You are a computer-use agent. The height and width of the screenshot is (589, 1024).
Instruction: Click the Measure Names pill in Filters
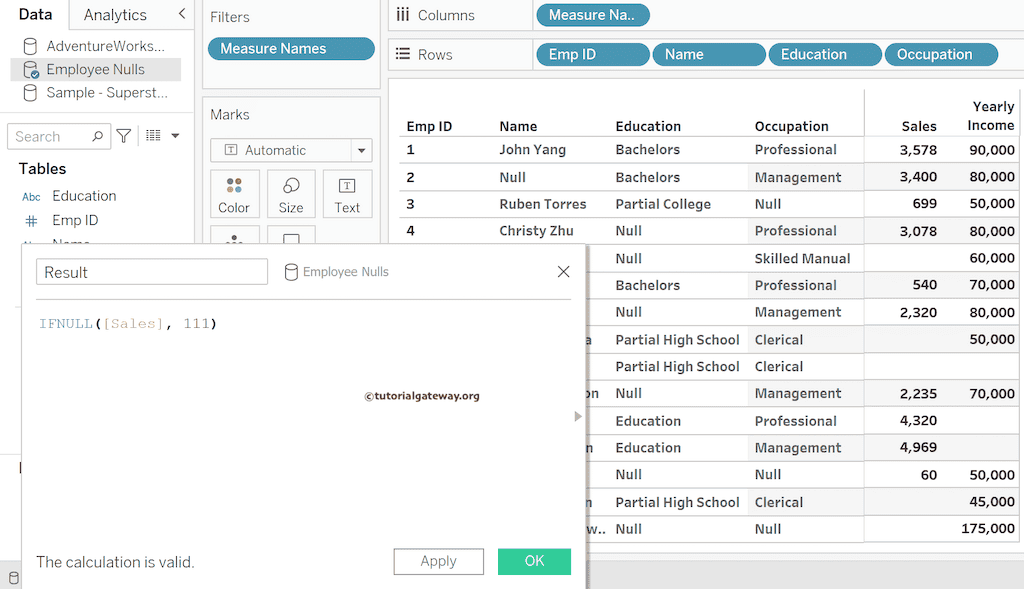291,49
